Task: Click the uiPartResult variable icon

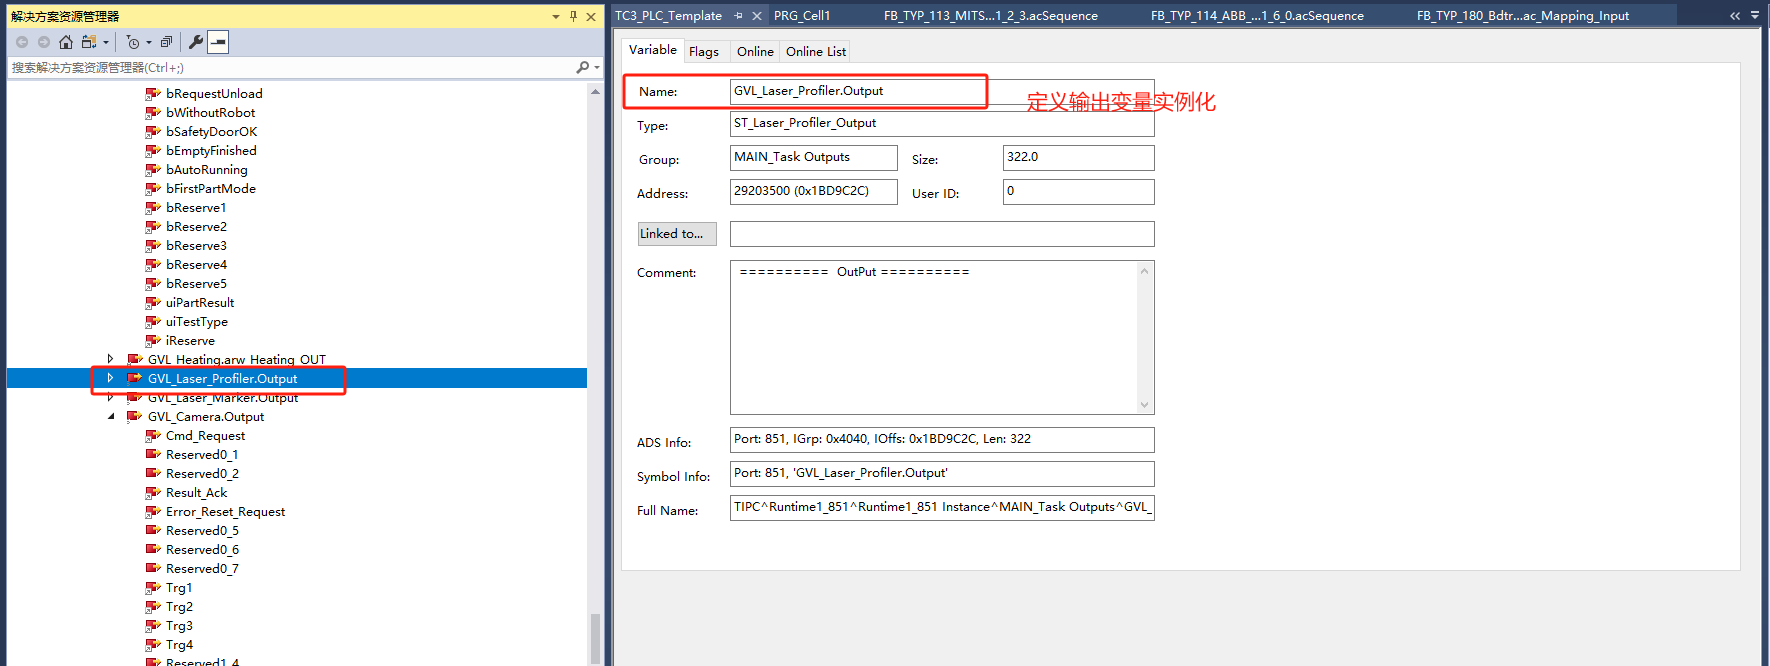Action: point(153,303)
